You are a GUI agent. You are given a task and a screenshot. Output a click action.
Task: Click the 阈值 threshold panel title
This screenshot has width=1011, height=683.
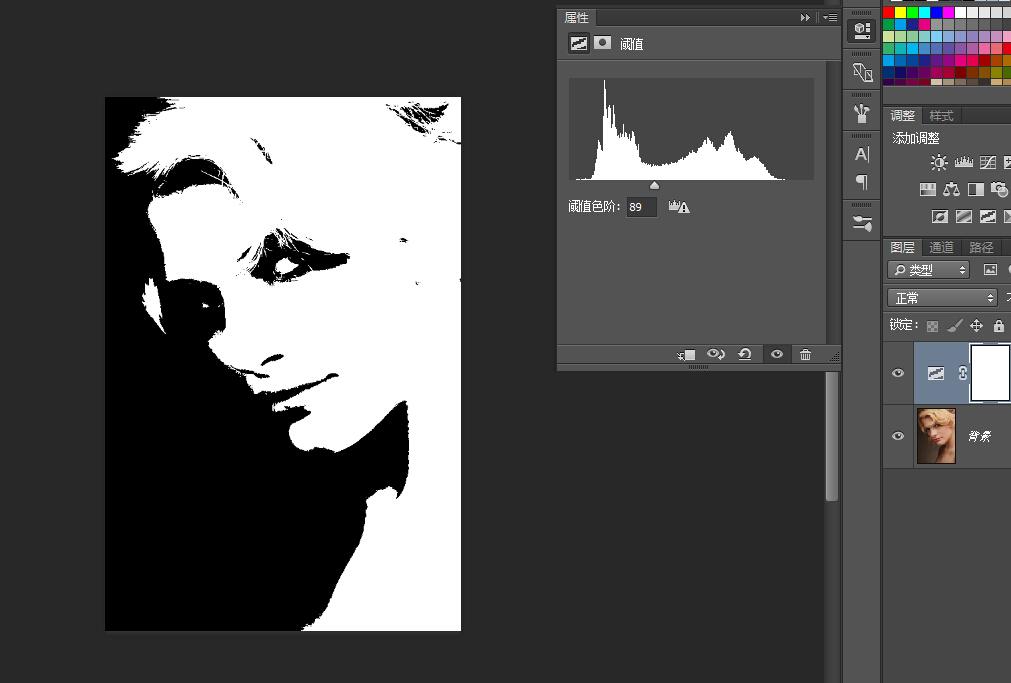[631, 44]
